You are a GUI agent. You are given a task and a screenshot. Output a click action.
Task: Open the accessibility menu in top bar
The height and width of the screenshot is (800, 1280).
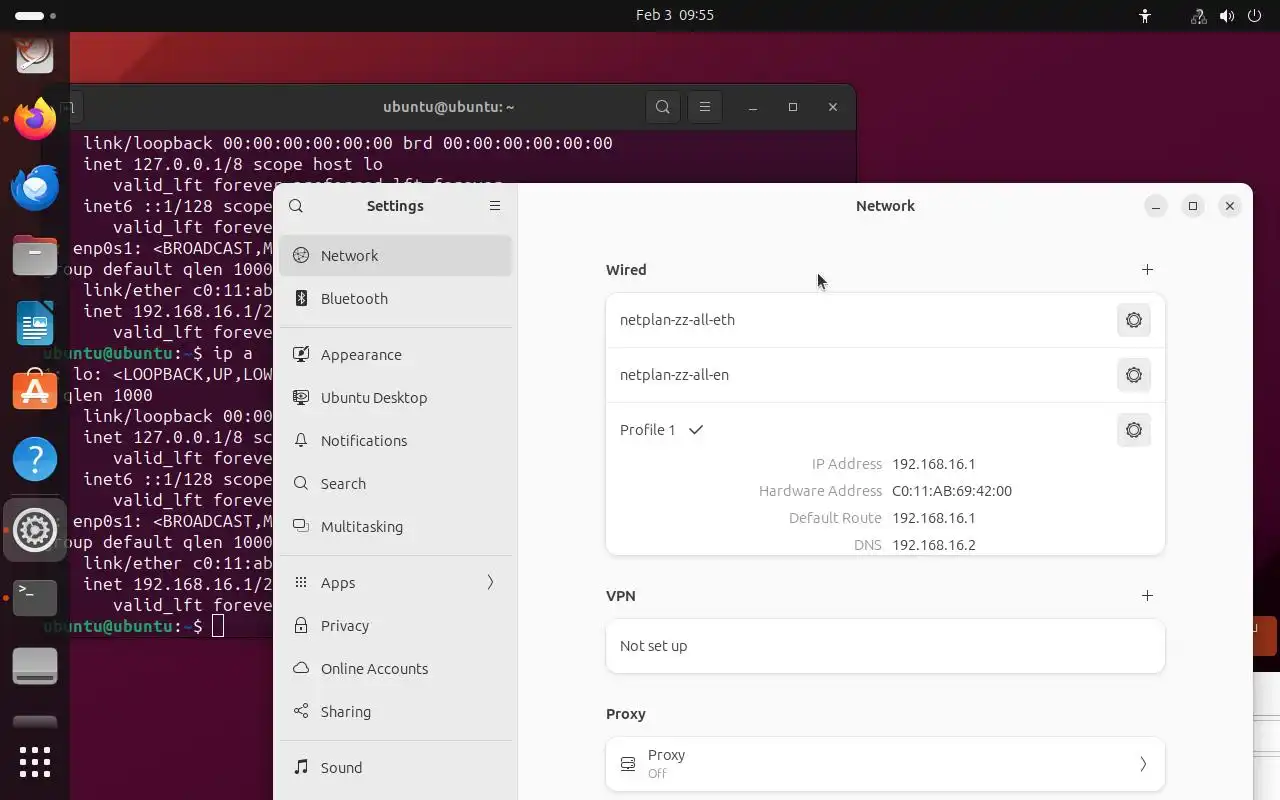[1145, 15]
